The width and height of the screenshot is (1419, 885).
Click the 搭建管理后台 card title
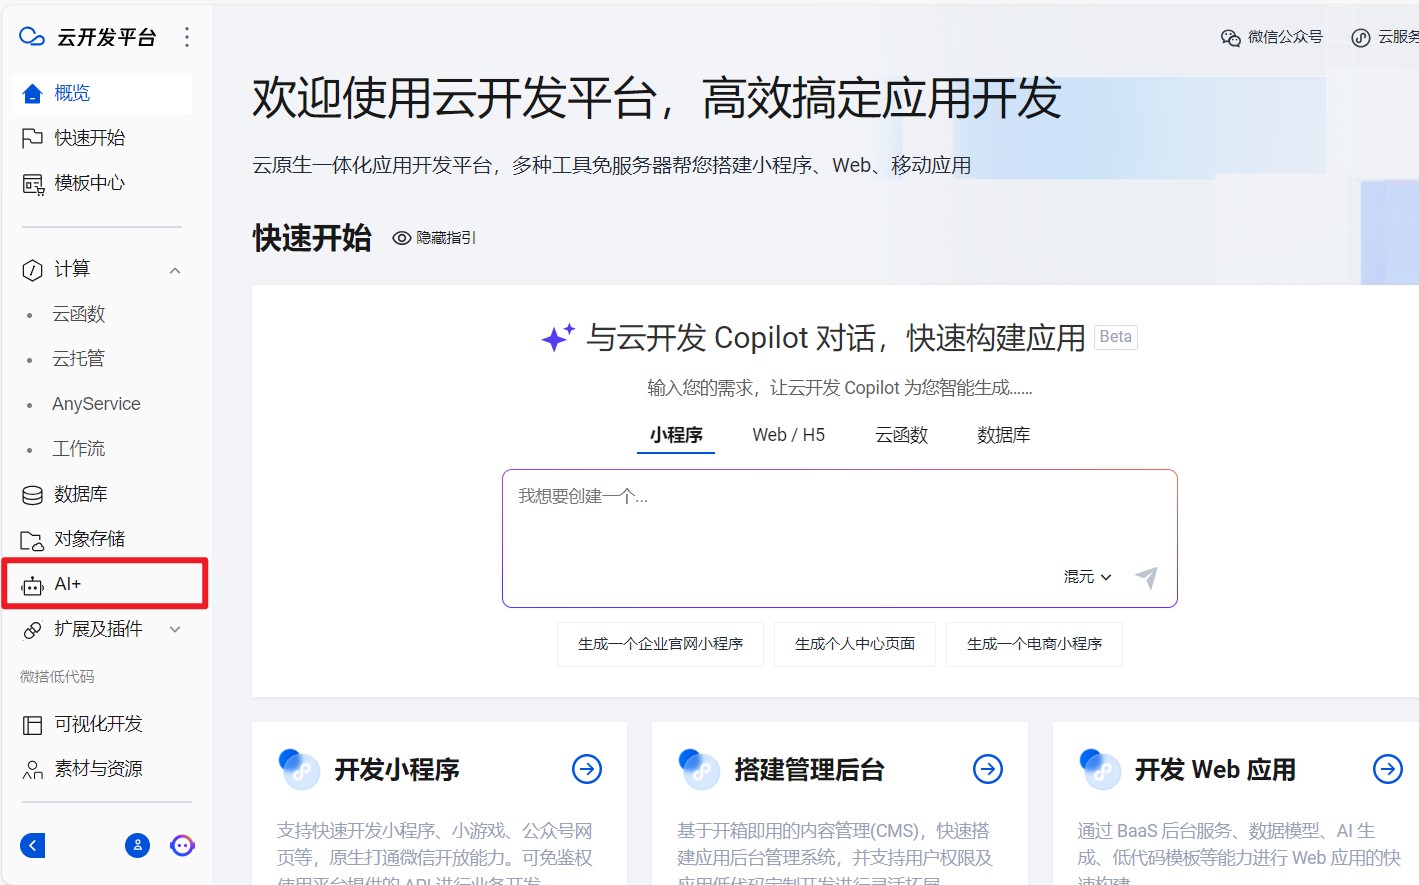coord(809,769)
